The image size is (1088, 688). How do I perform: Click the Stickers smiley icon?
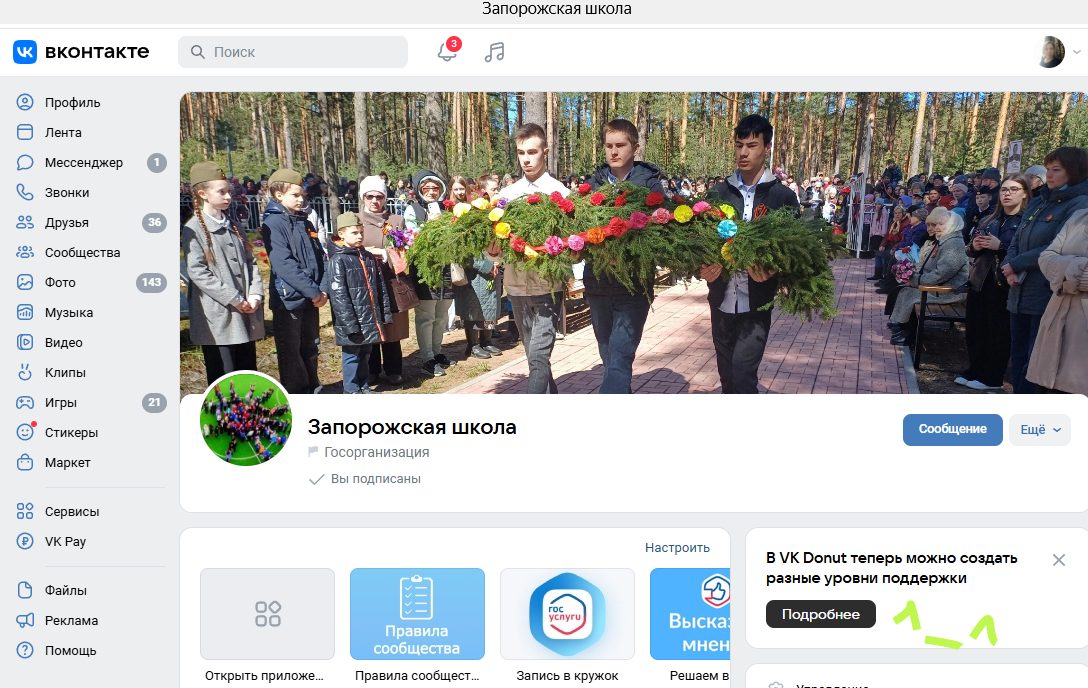[25, 432]
